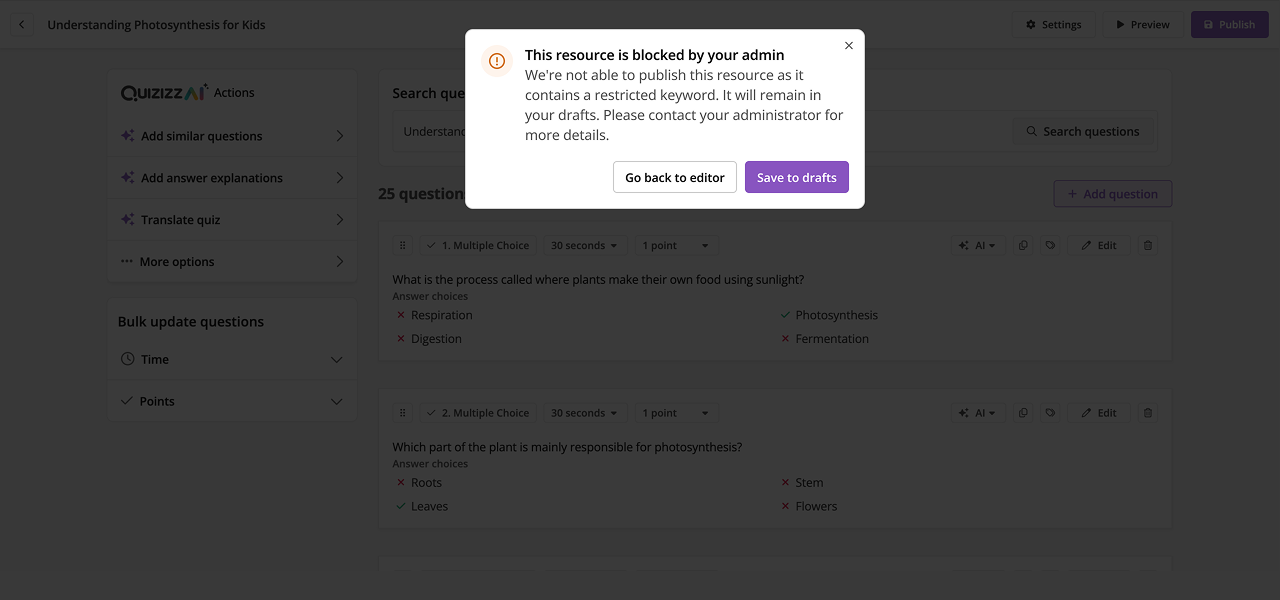Duplicate the first question using copy icon

1022,244
